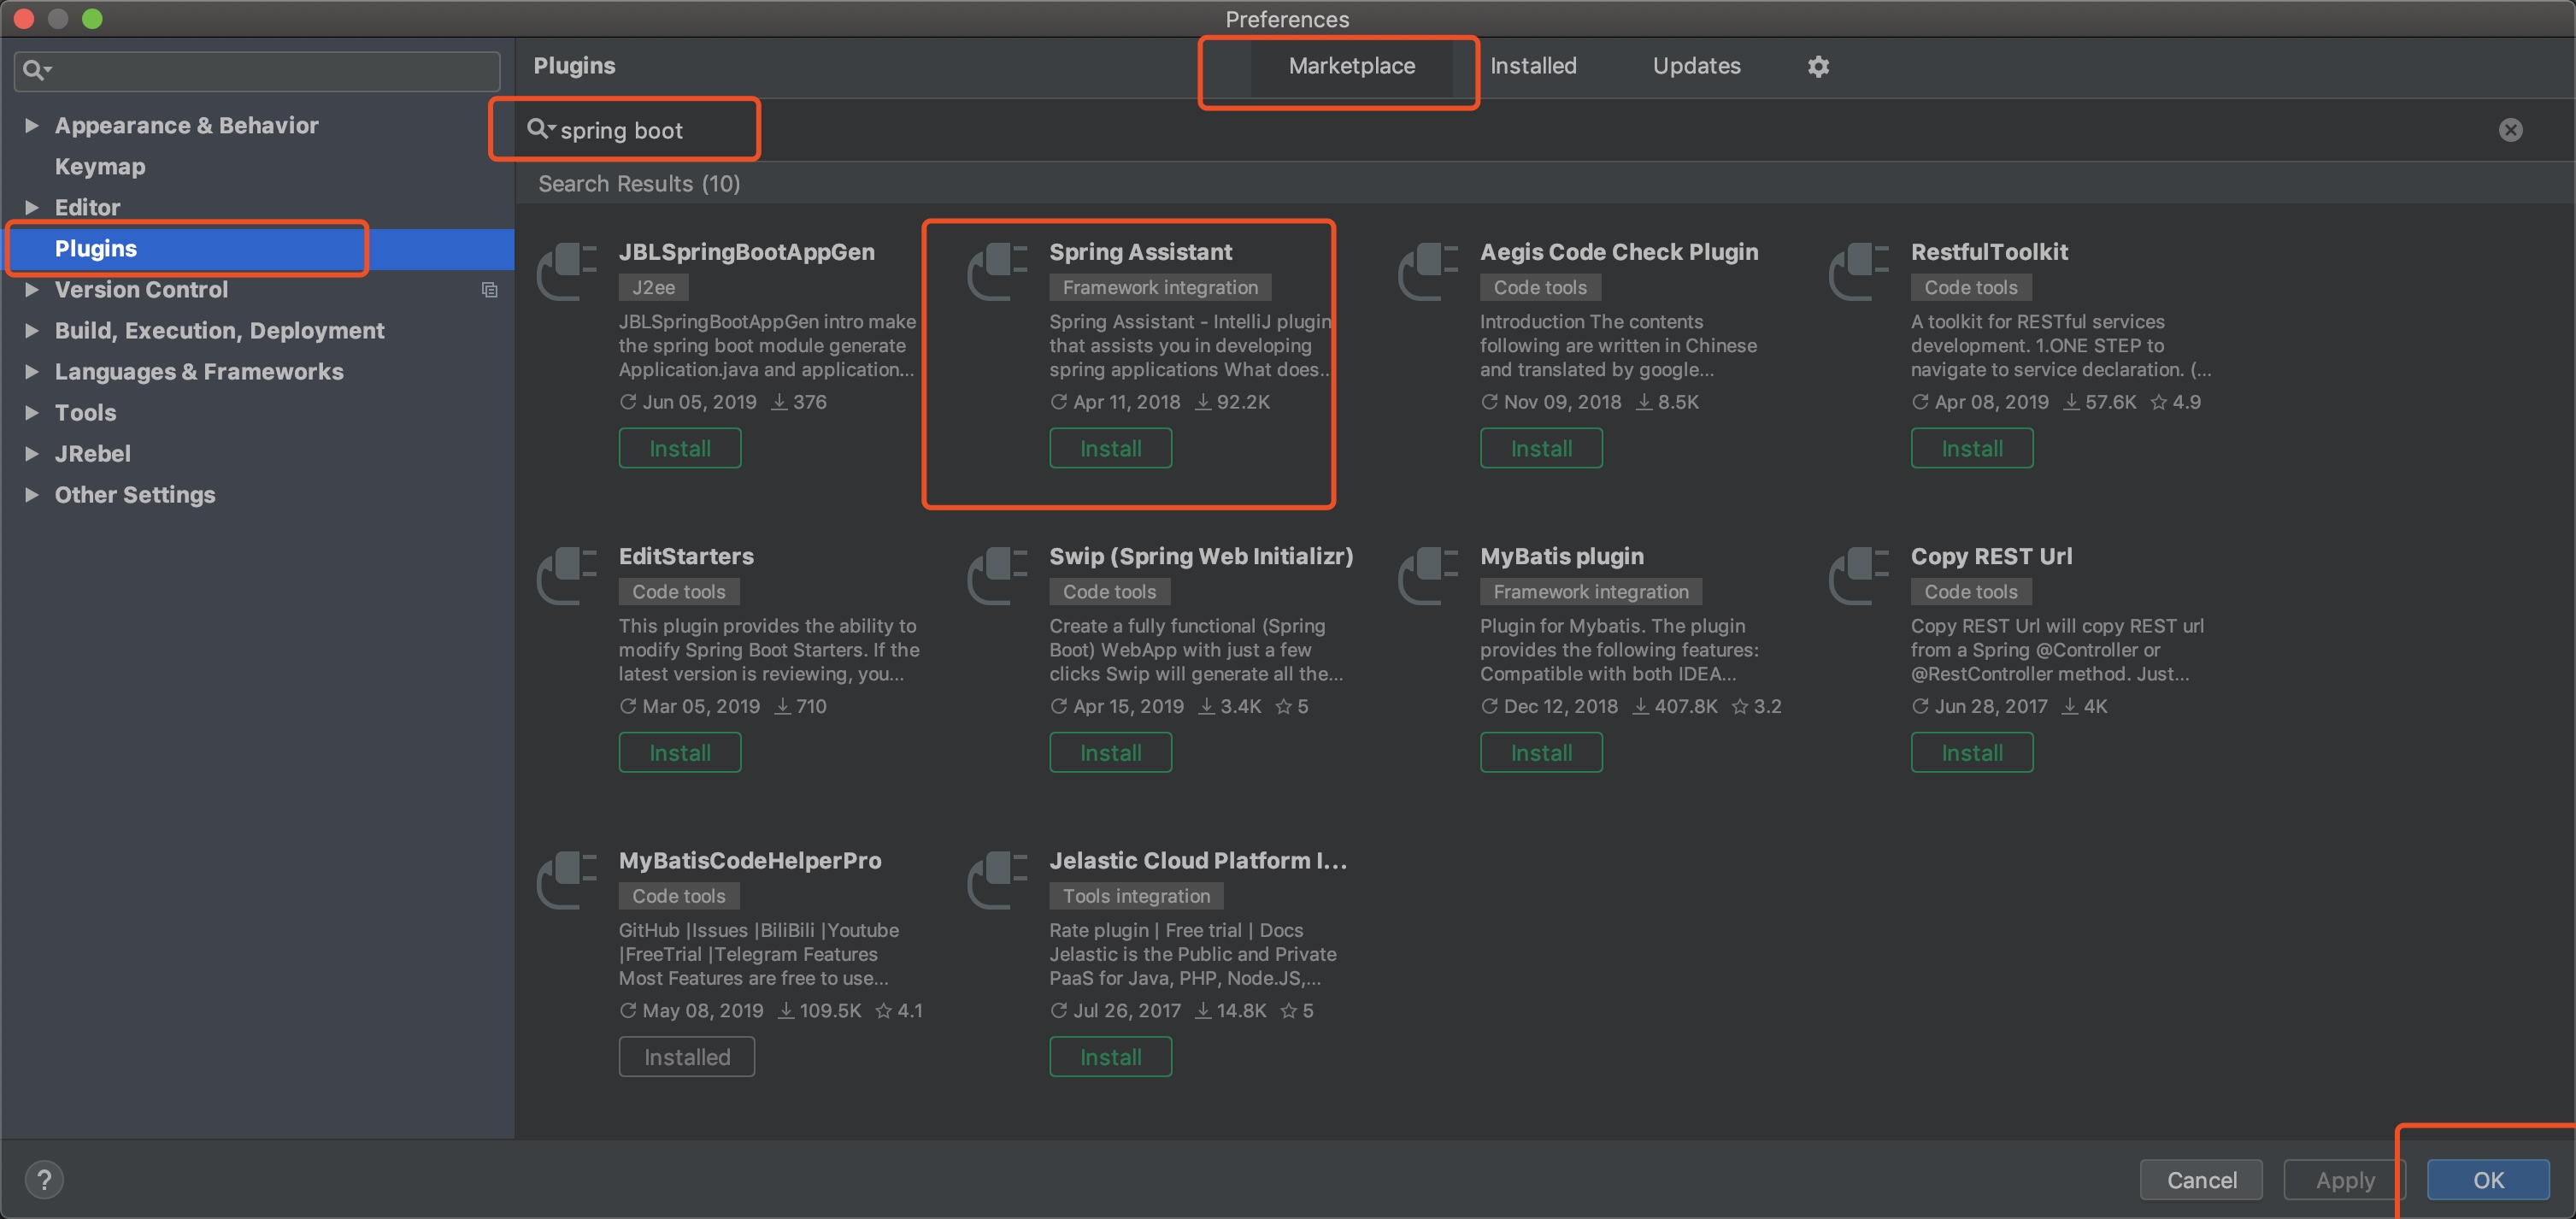Expand Appearance & Behavior tree node
The image size is (2576, 1219).
click(32, 125)
